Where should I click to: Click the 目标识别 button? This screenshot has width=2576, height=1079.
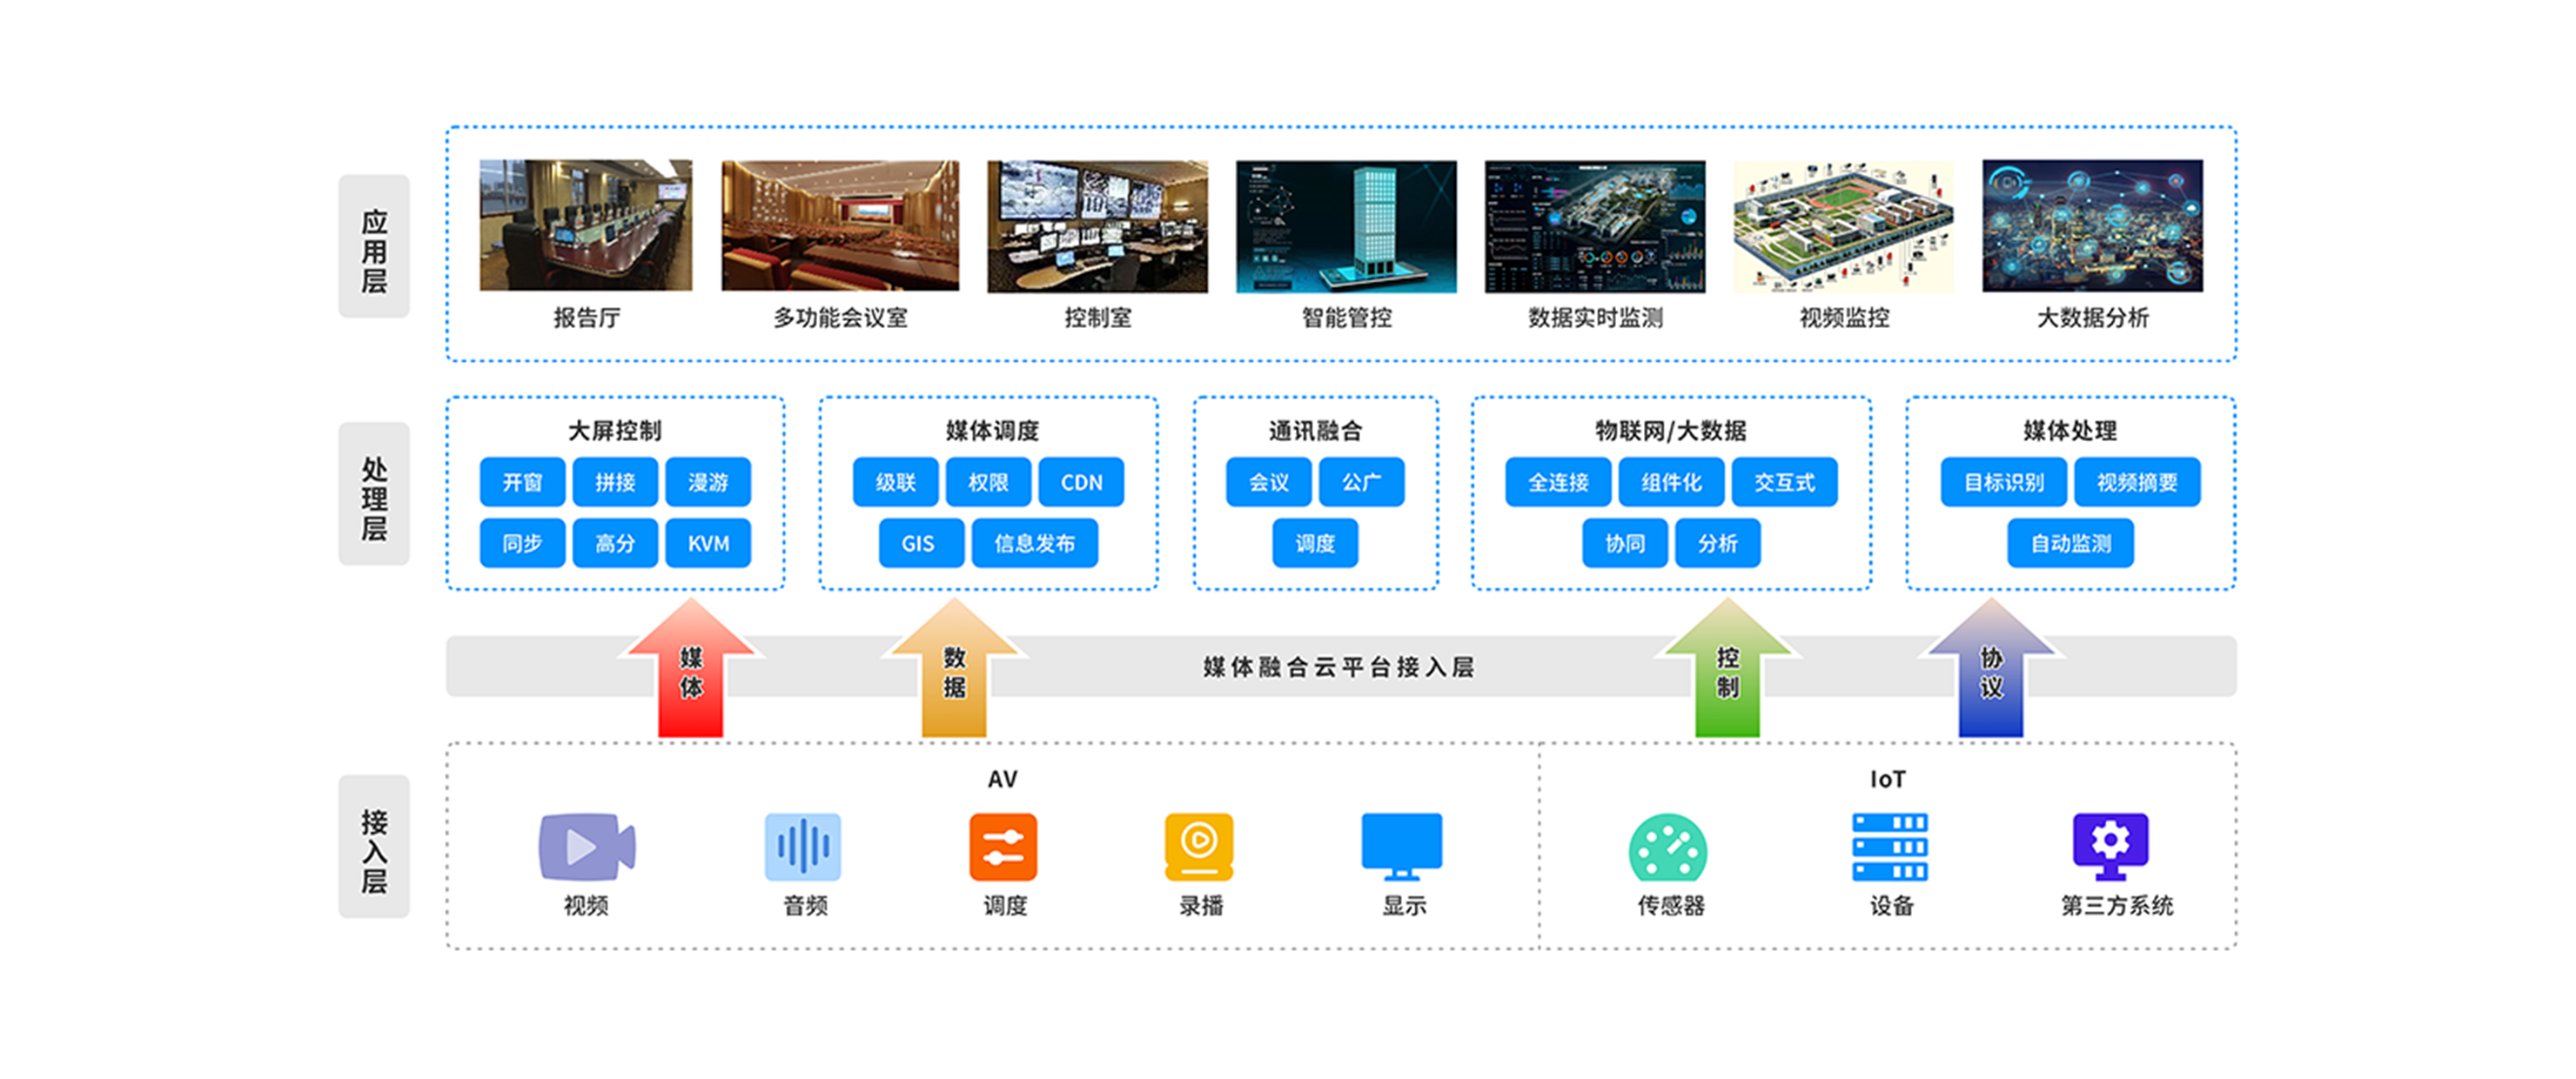pos(2004,482)
